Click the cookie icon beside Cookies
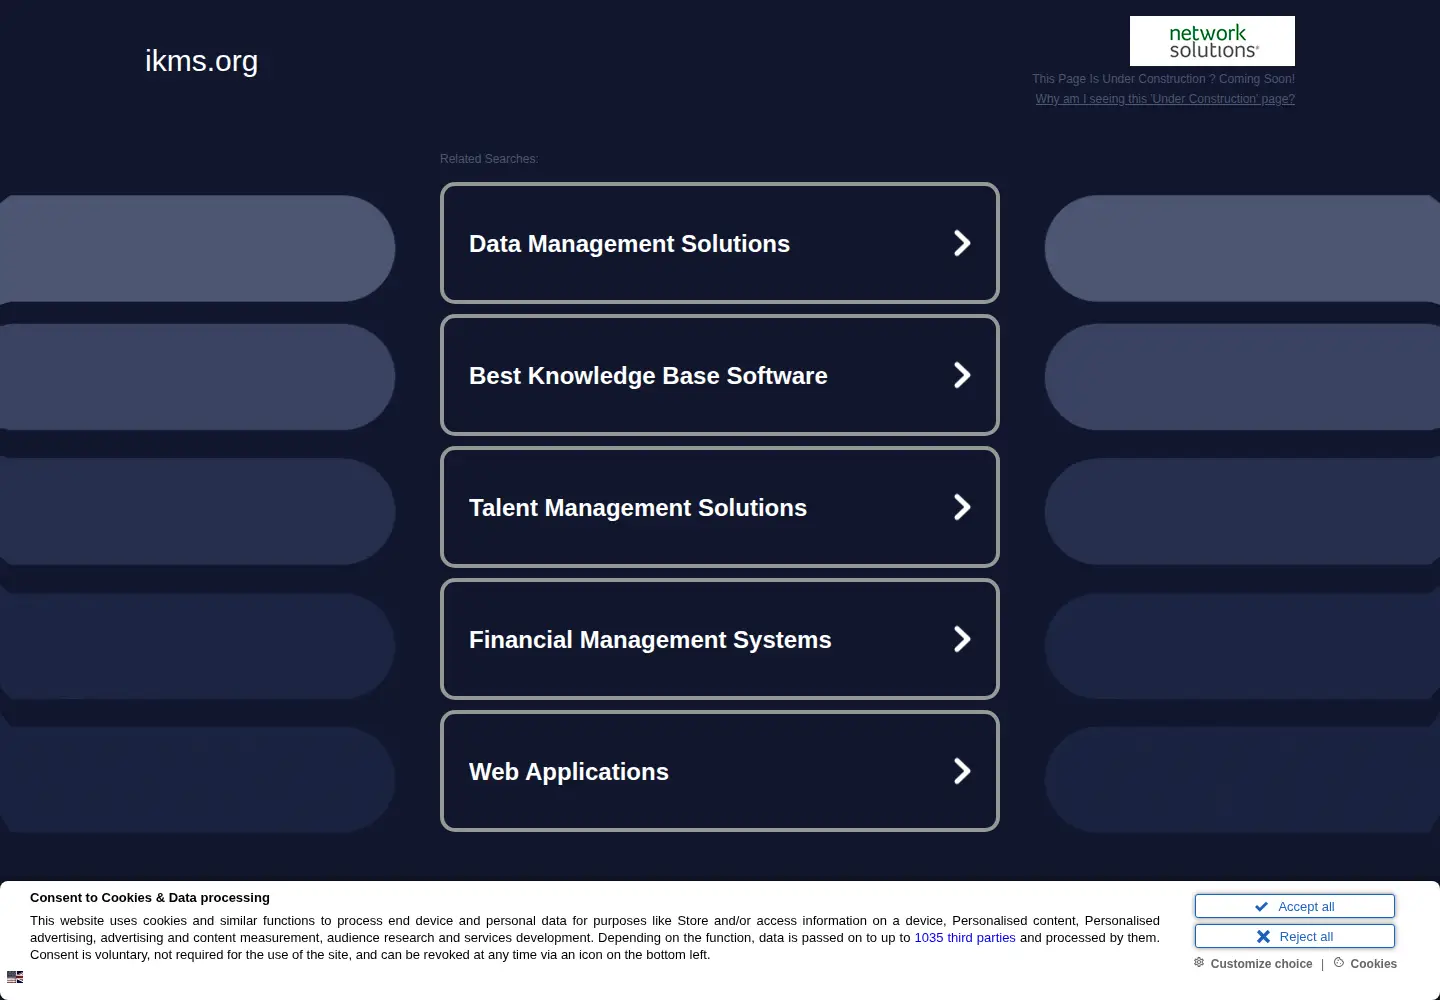 [x=1339, y=962]
